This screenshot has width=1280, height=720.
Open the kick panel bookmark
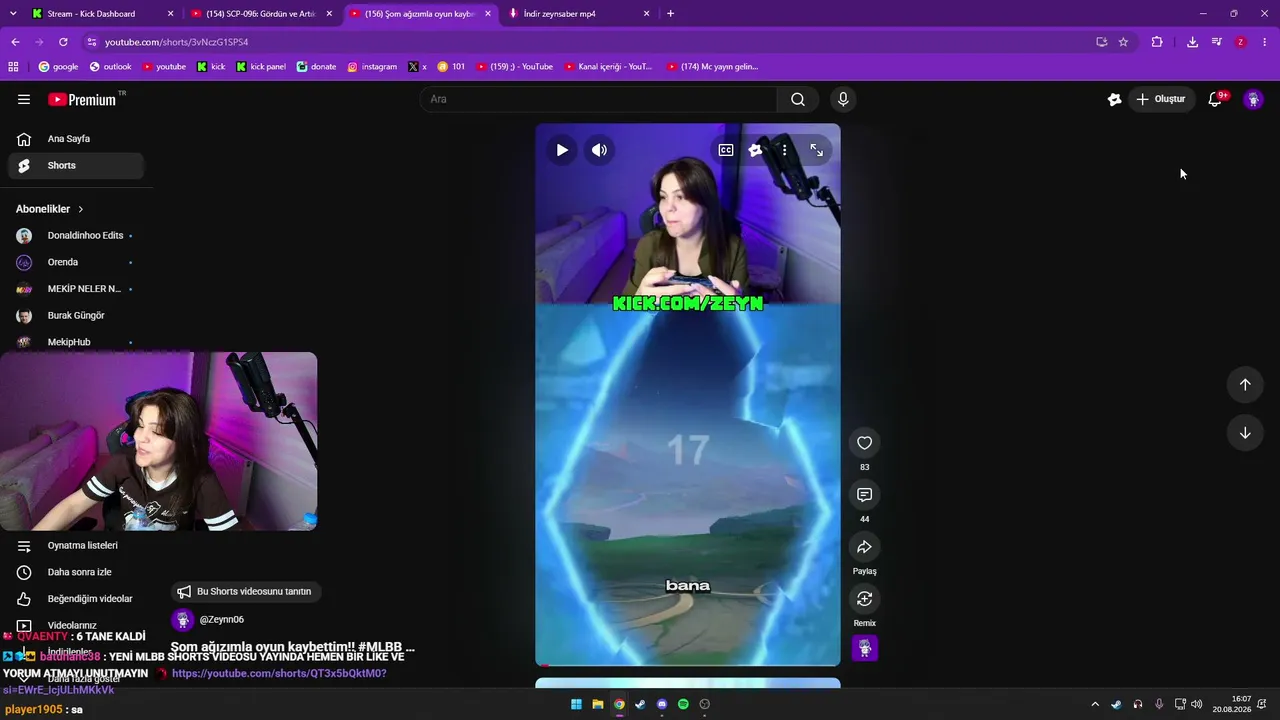(x=261, y=67)
